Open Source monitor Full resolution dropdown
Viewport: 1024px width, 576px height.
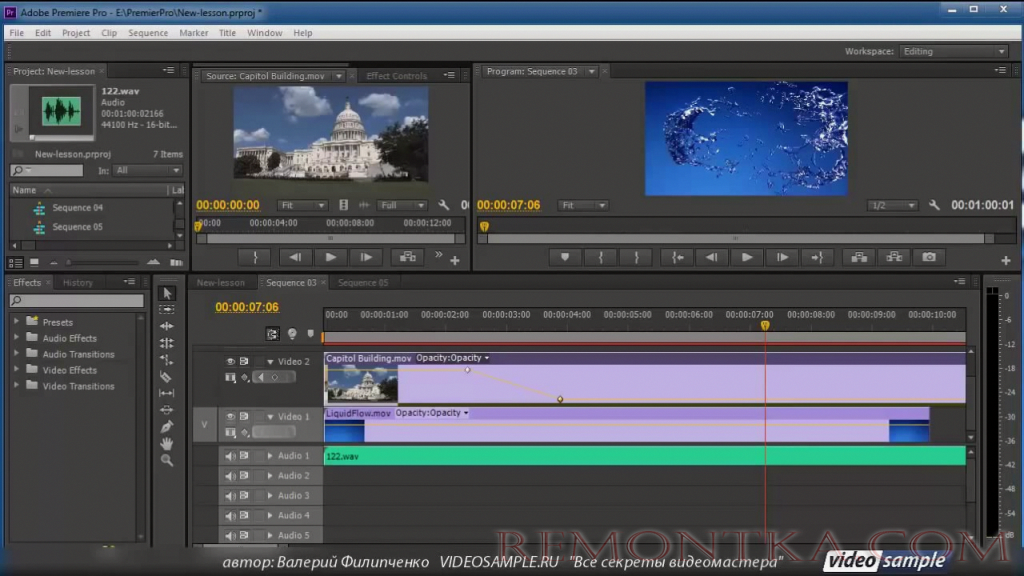402,205
